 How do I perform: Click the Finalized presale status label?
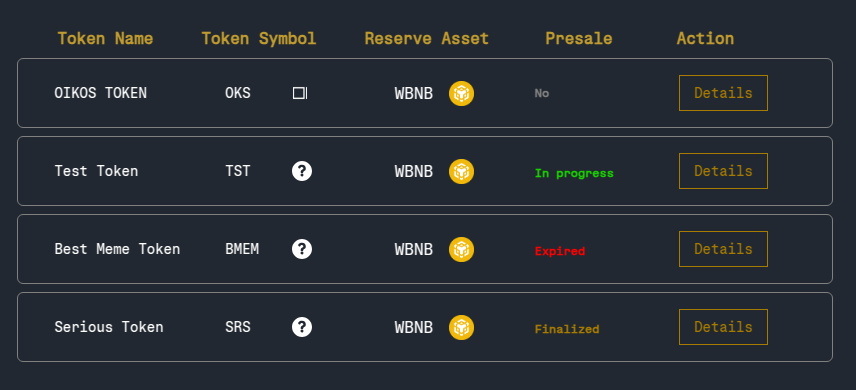coord(567,329)
